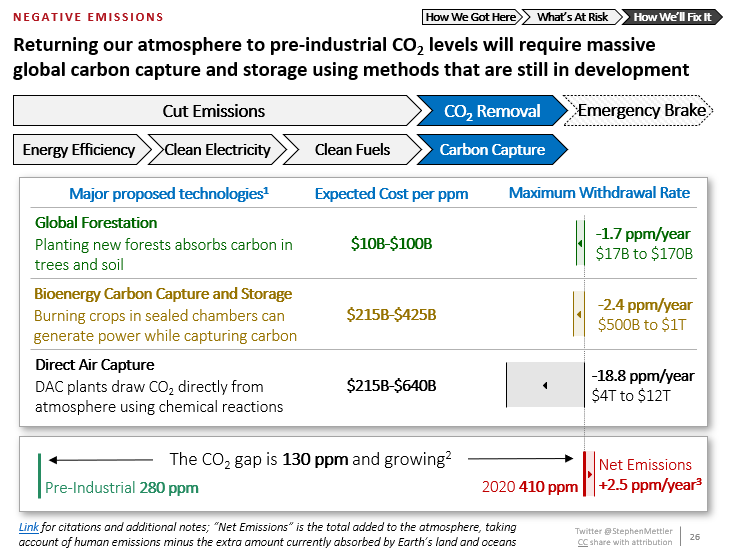Click the red Net Emissions arrow marker
The height and width of the screenshot is (557, 731).
click(x=588, y=474)
